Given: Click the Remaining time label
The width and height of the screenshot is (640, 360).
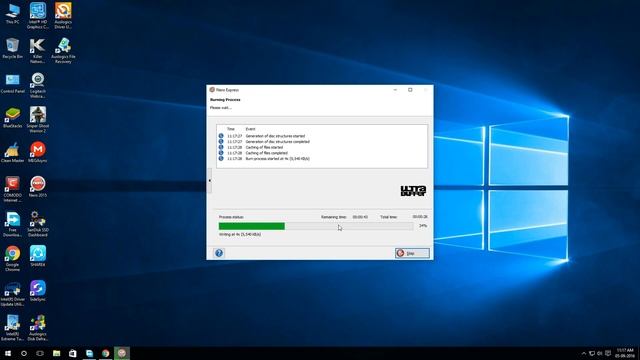Looking at the screenshot, I should tap(333, 217).
